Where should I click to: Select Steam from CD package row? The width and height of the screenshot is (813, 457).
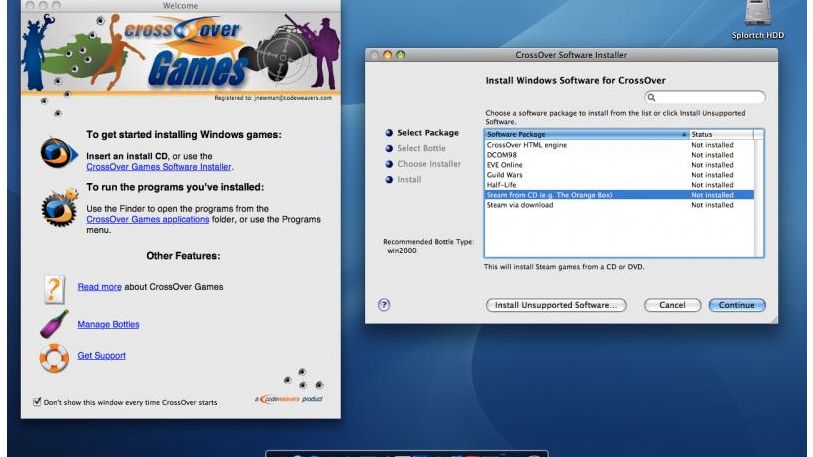tap(619, 195)
